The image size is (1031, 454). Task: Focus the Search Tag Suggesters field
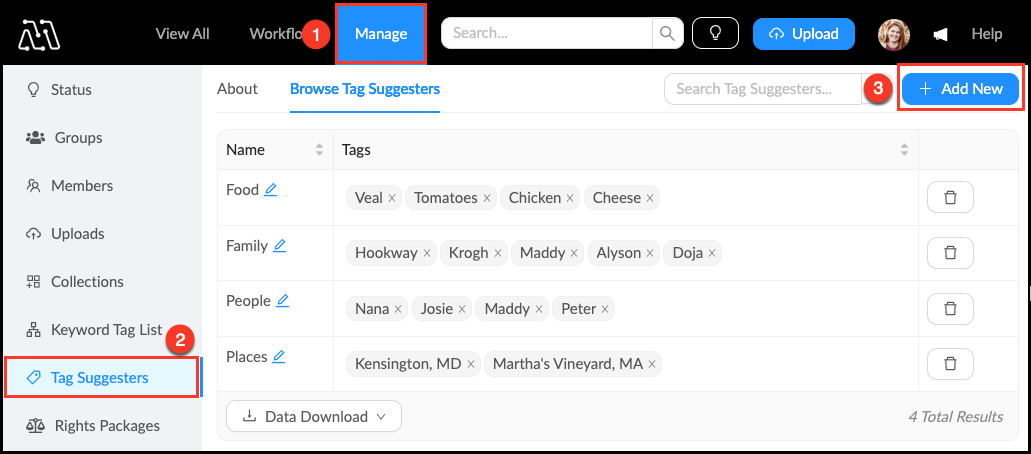click(762, 89)
